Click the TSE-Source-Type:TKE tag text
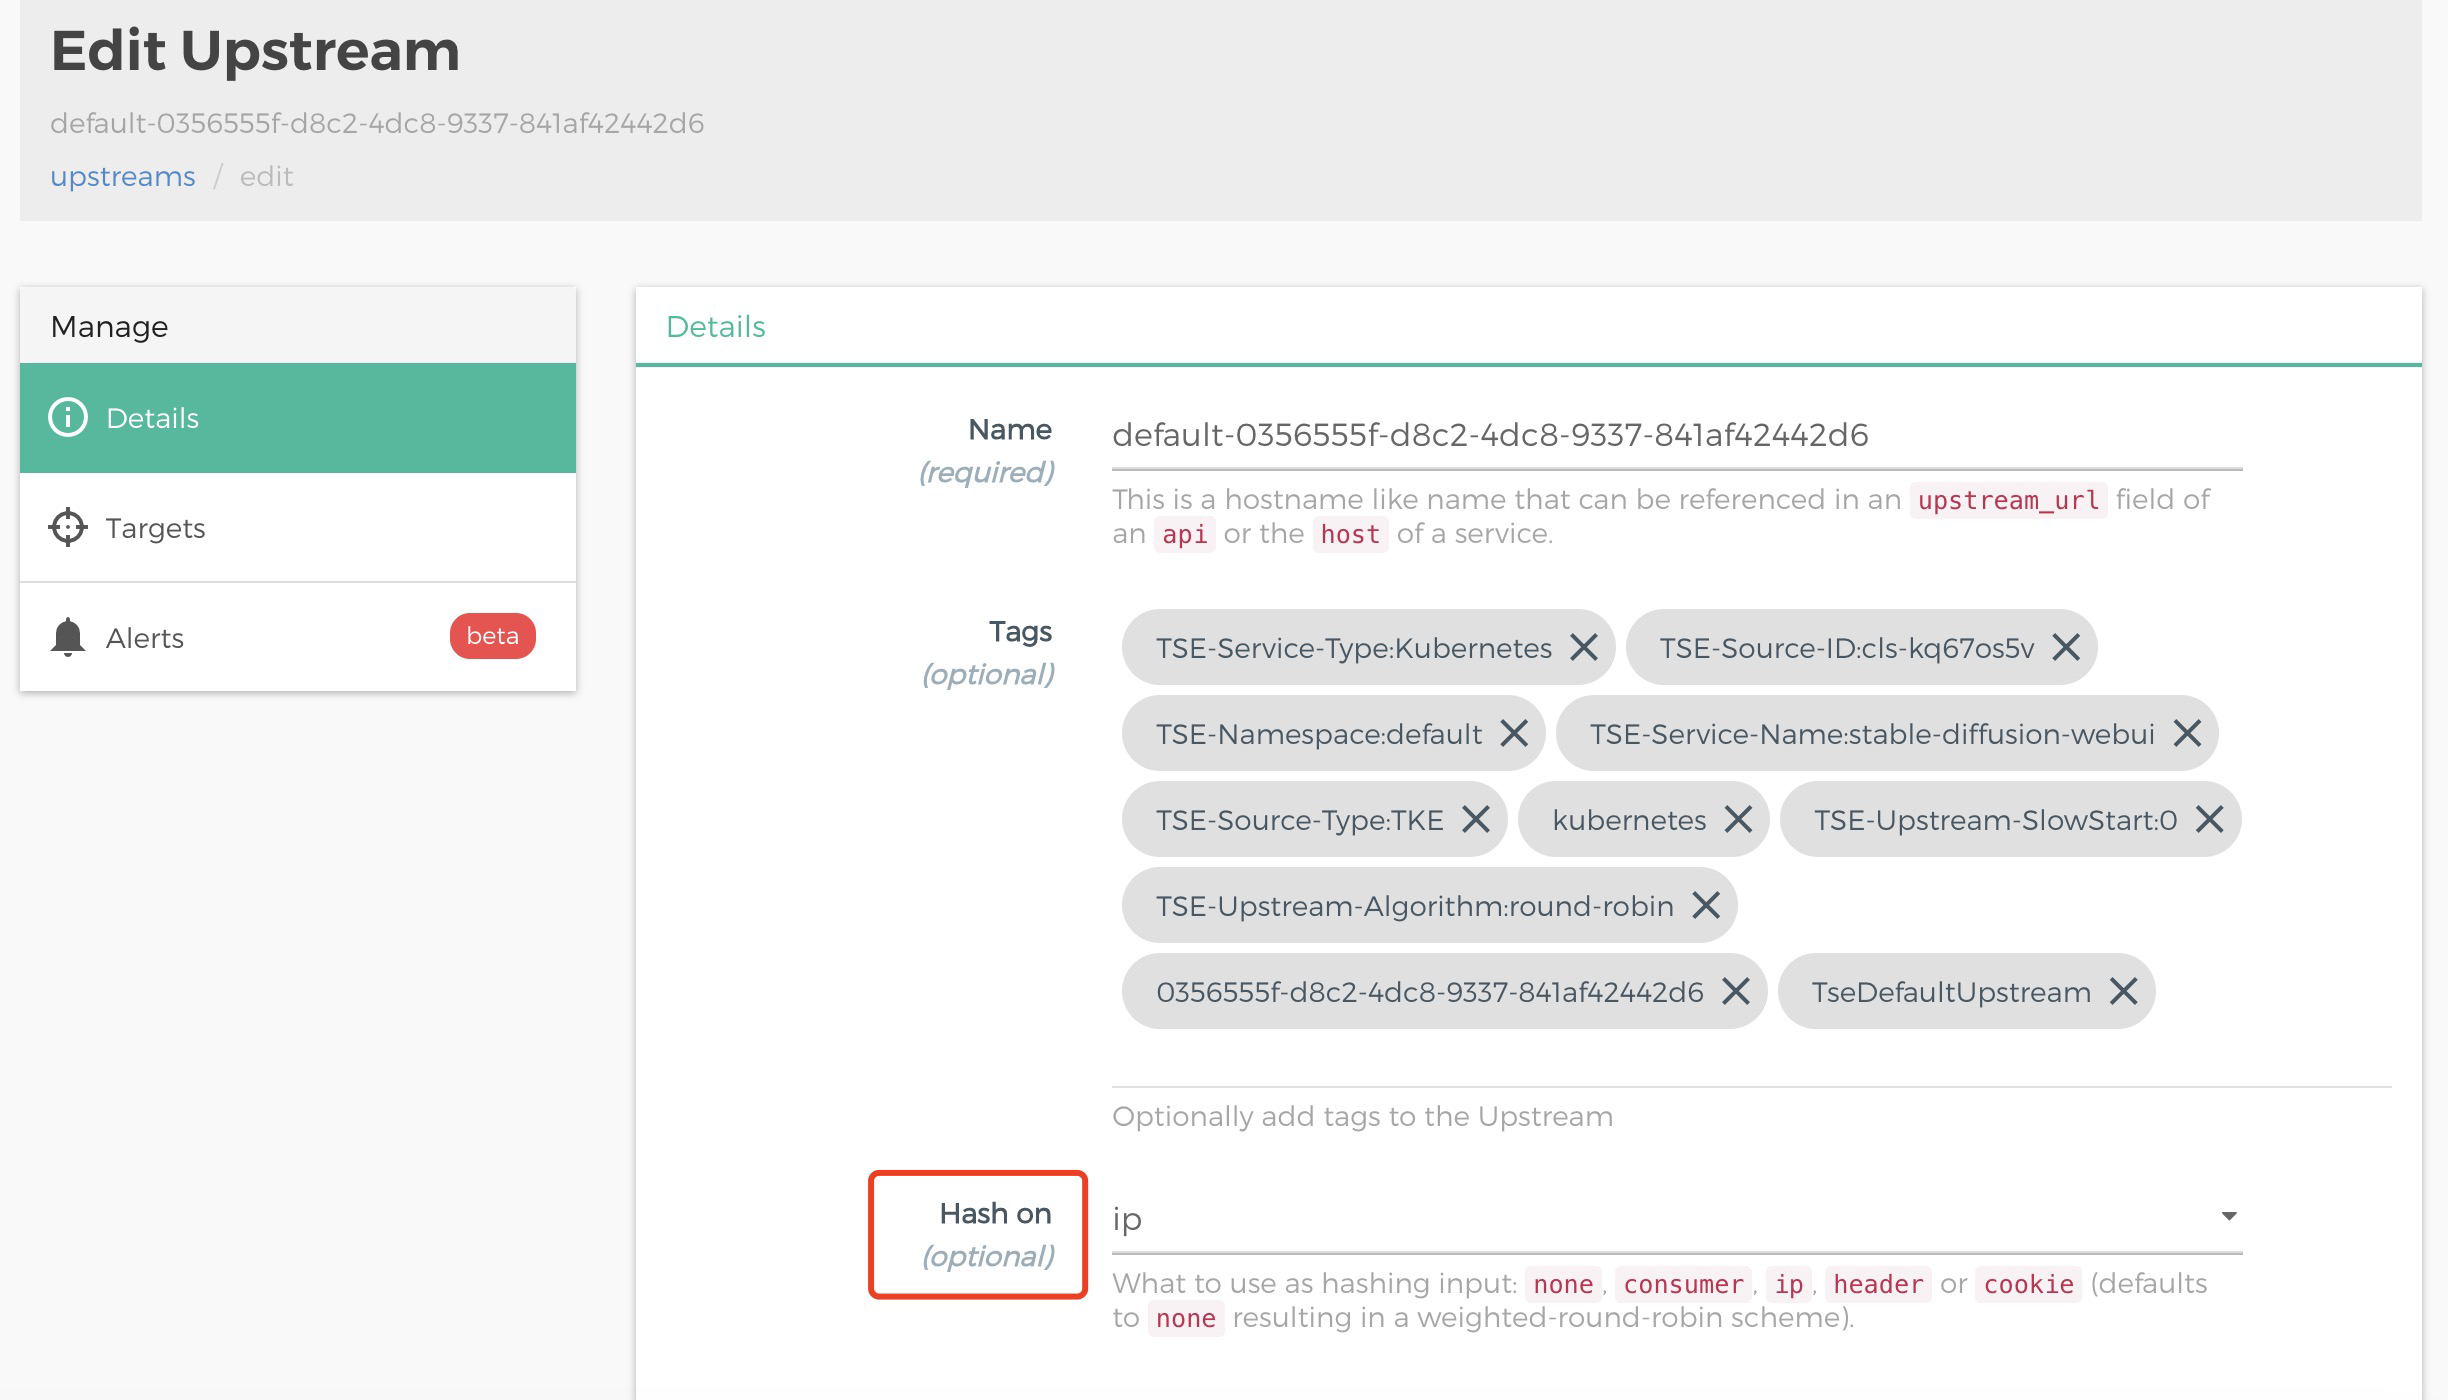Screen dimensions: 2448x1400 [1300, 821]
